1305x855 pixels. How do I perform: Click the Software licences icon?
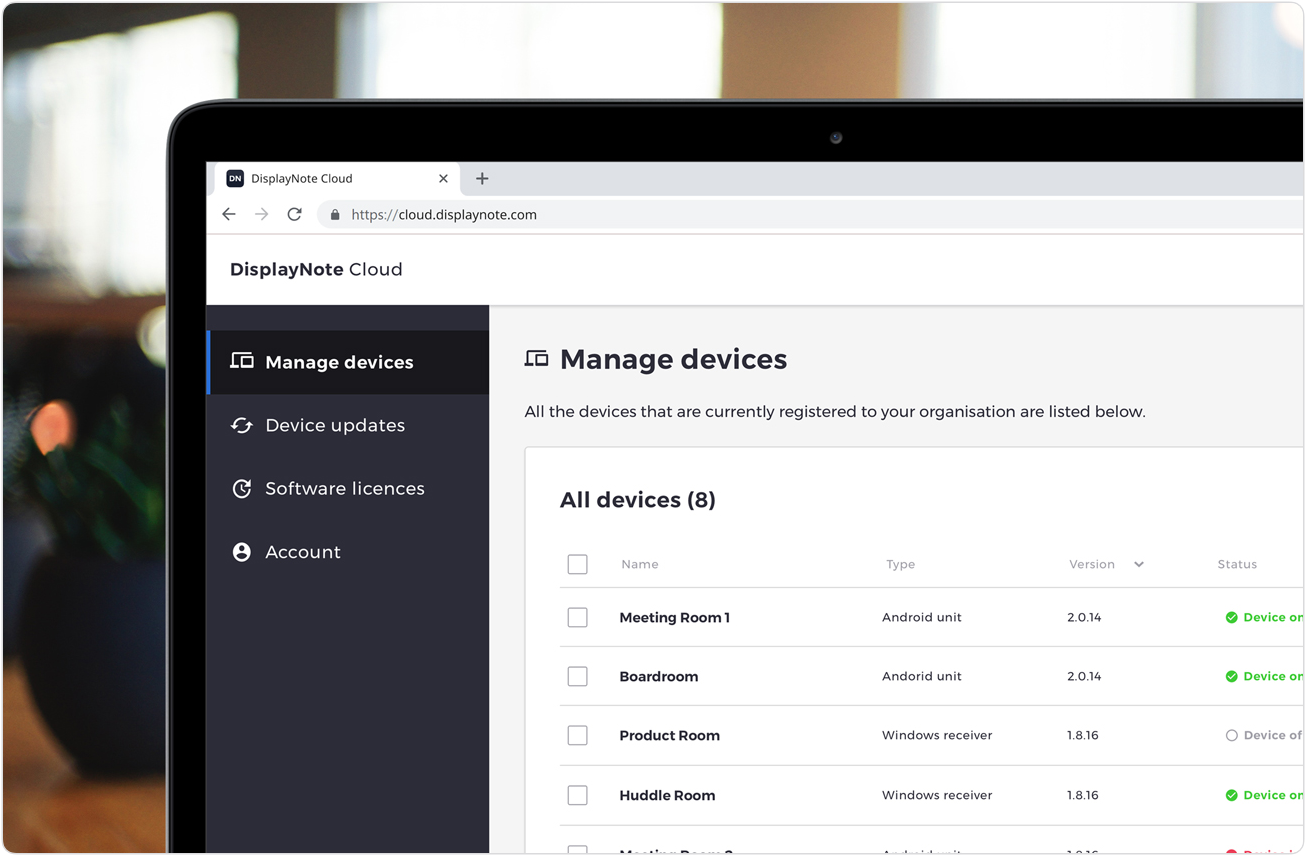pyautogui.click(x=241, y=489)
